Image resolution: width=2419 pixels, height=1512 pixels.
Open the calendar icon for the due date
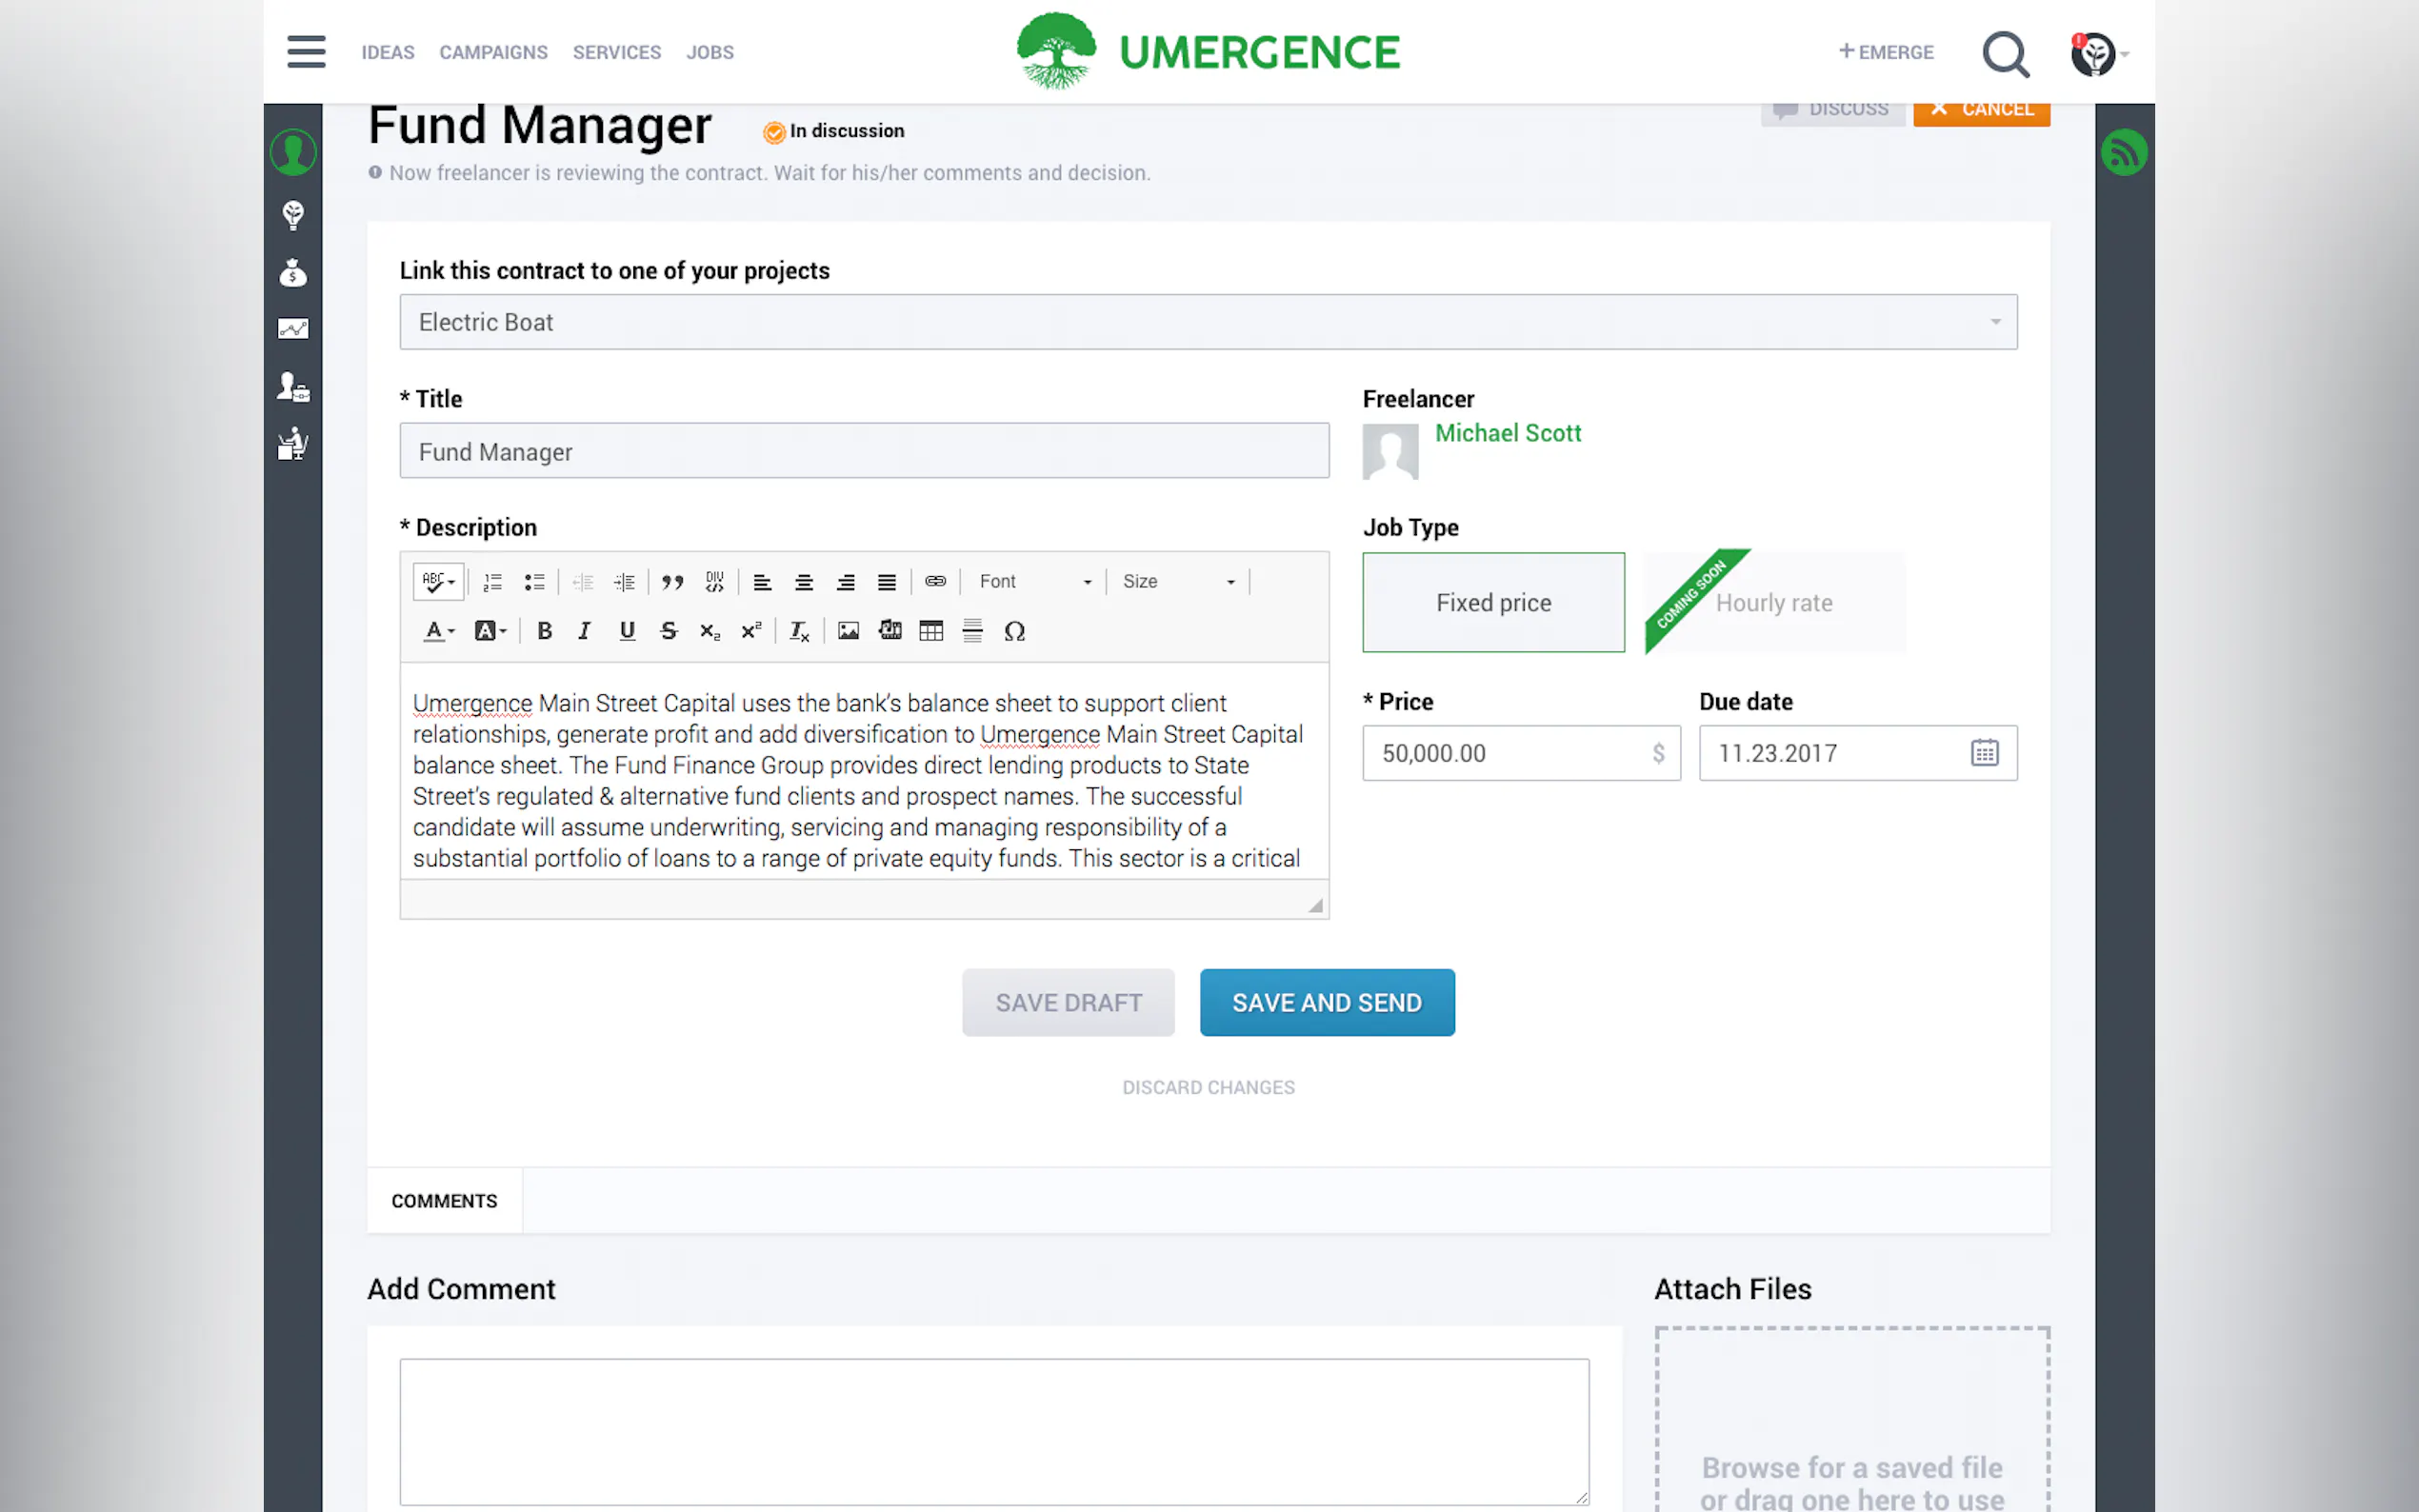tap(1984, 753)
